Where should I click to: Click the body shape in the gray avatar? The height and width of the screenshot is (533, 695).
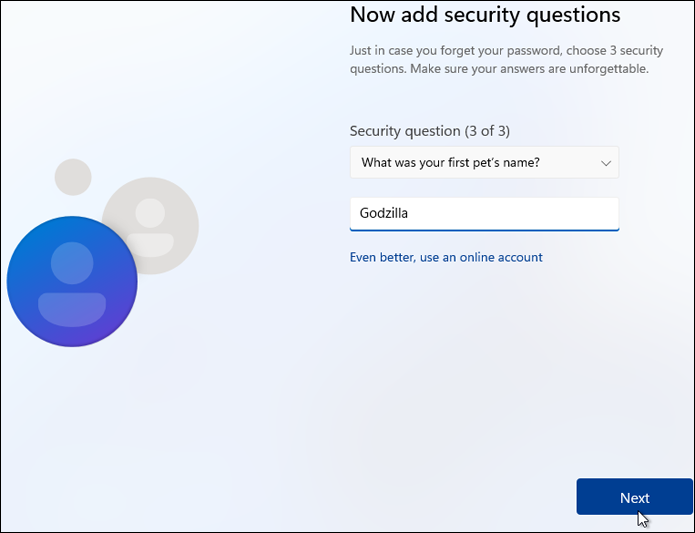pos(151,243)
